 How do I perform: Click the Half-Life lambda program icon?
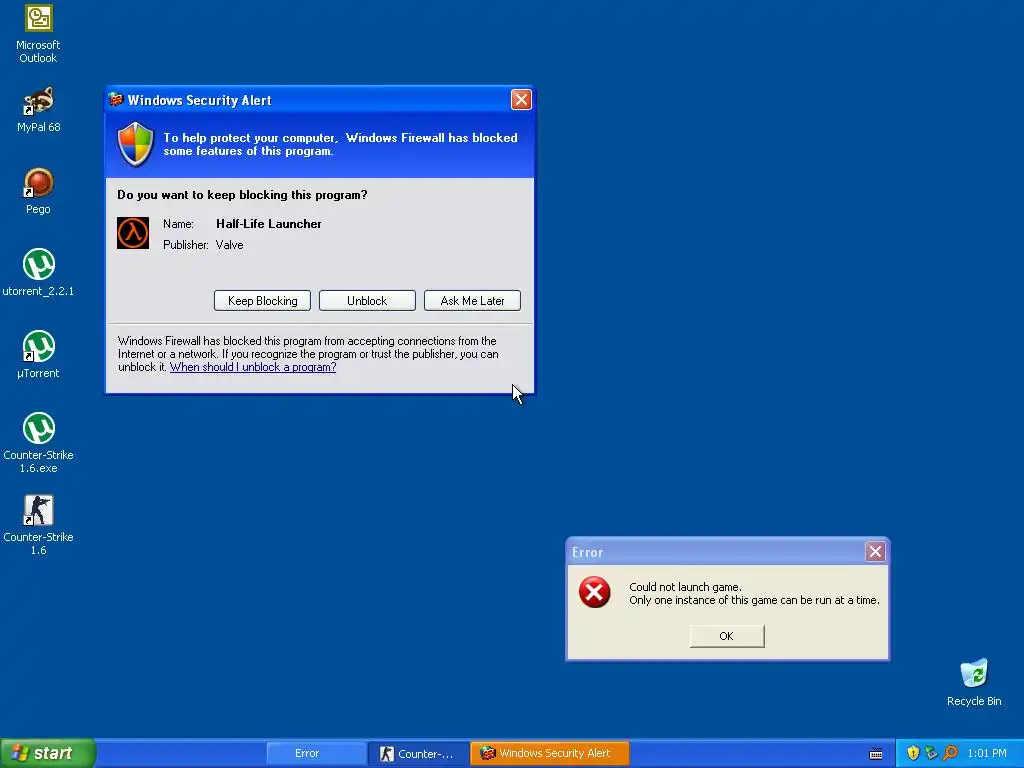[x=133, y=233]
